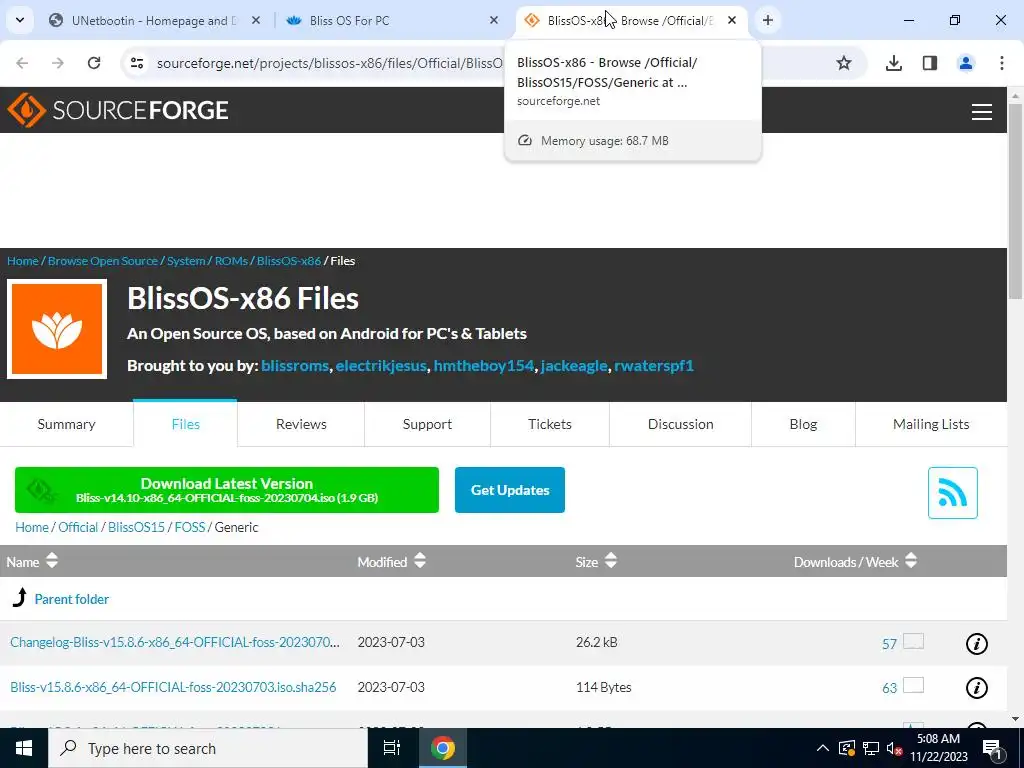Open the Reviews tab
The height and width of the screenshot is (768, 1024).
pos(301,424)
